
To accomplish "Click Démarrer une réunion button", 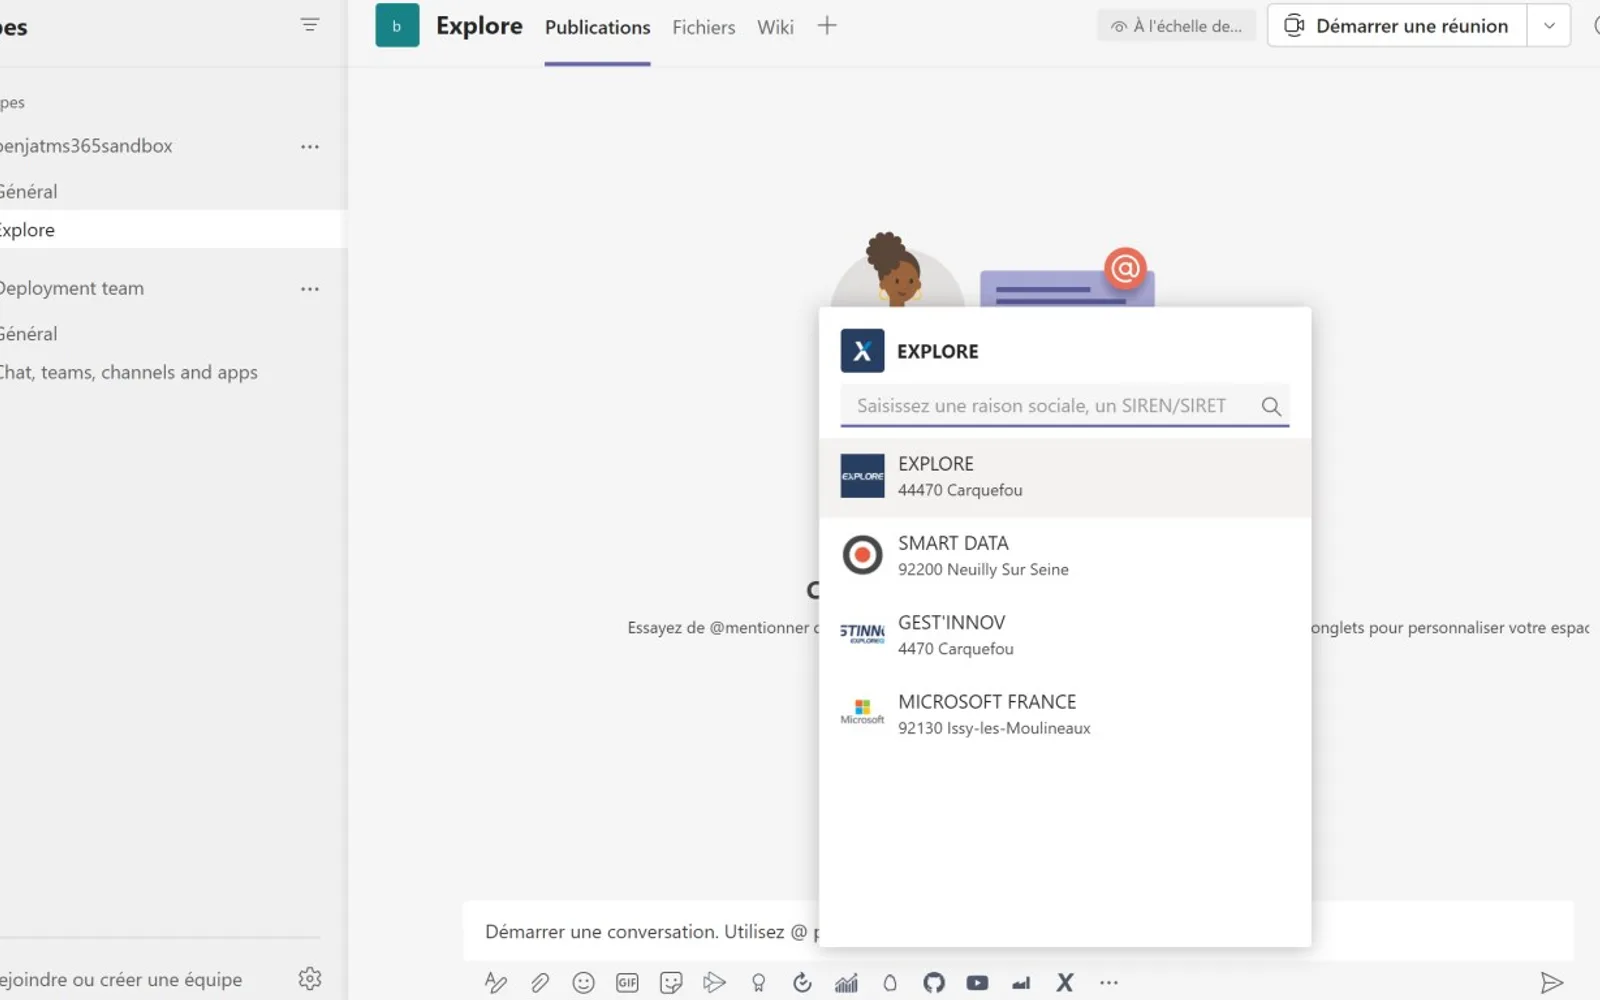I will pyautogui.click(x=1397, y=26).
